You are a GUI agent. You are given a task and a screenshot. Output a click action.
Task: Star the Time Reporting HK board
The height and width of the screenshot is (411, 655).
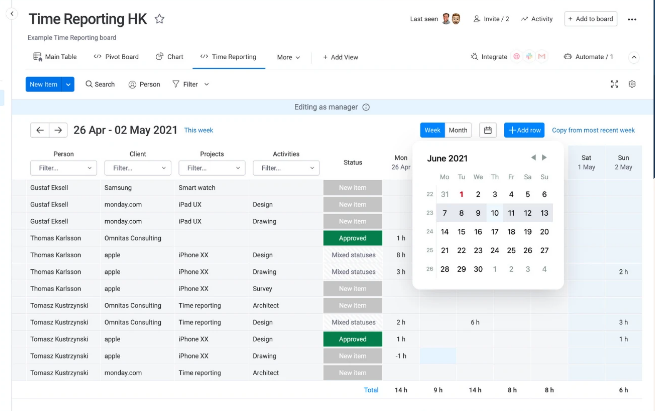click(x=159, y=19)
